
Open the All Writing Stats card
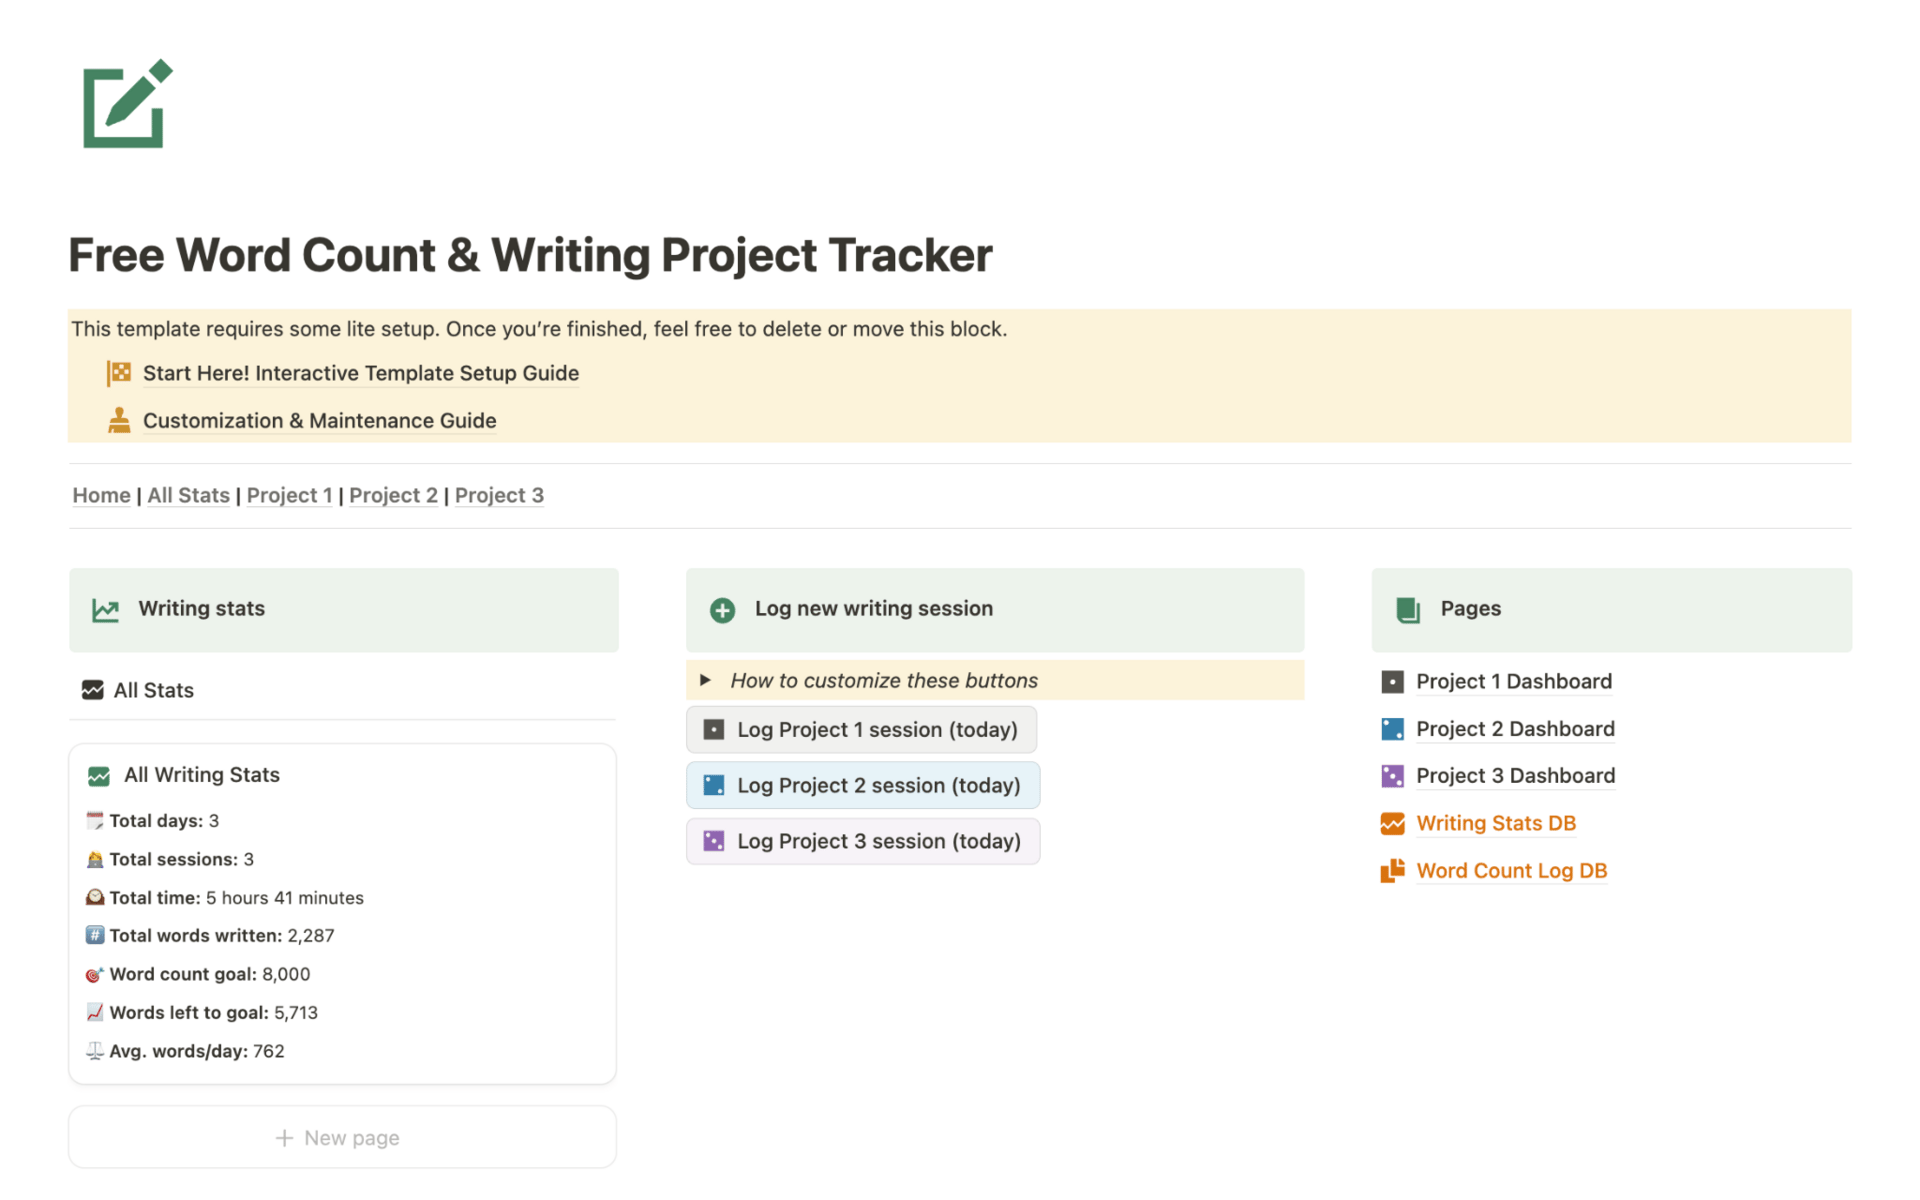(x=201, y=775)
